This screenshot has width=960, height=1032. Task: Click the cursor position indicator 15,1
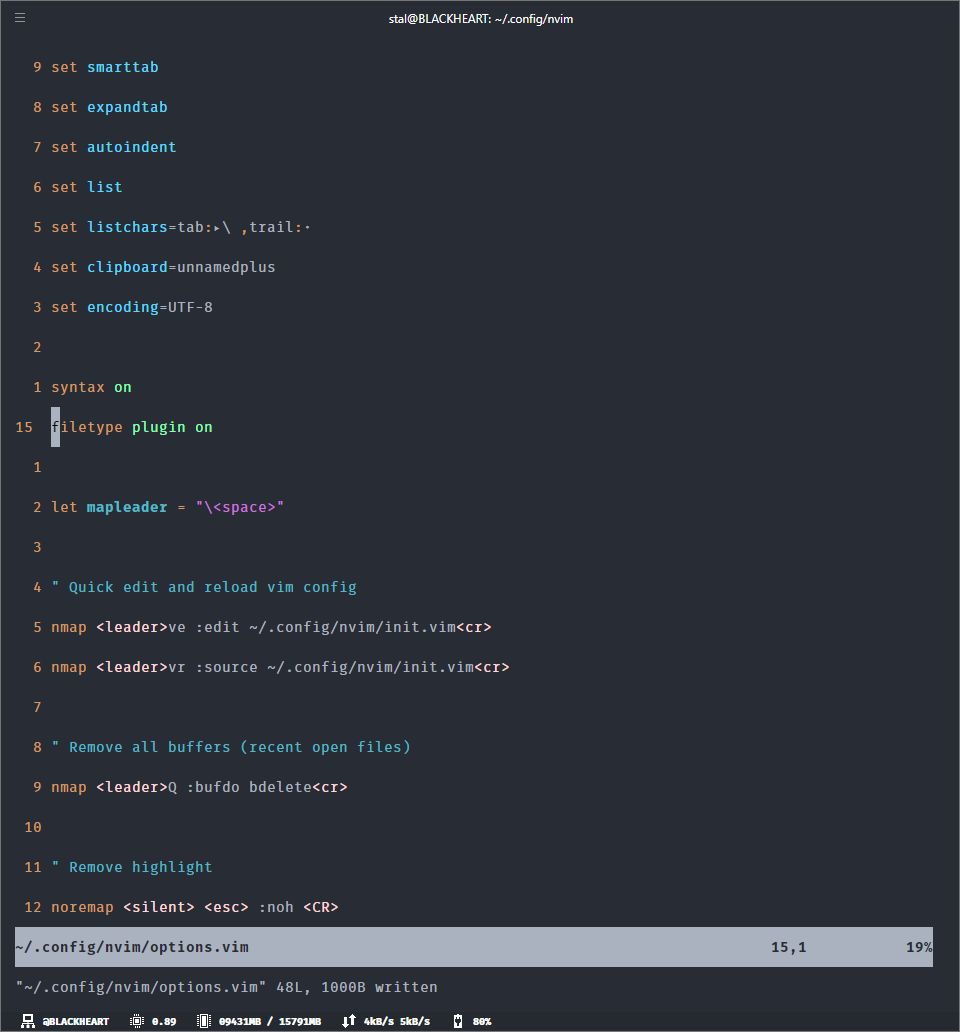pos(789,946)
